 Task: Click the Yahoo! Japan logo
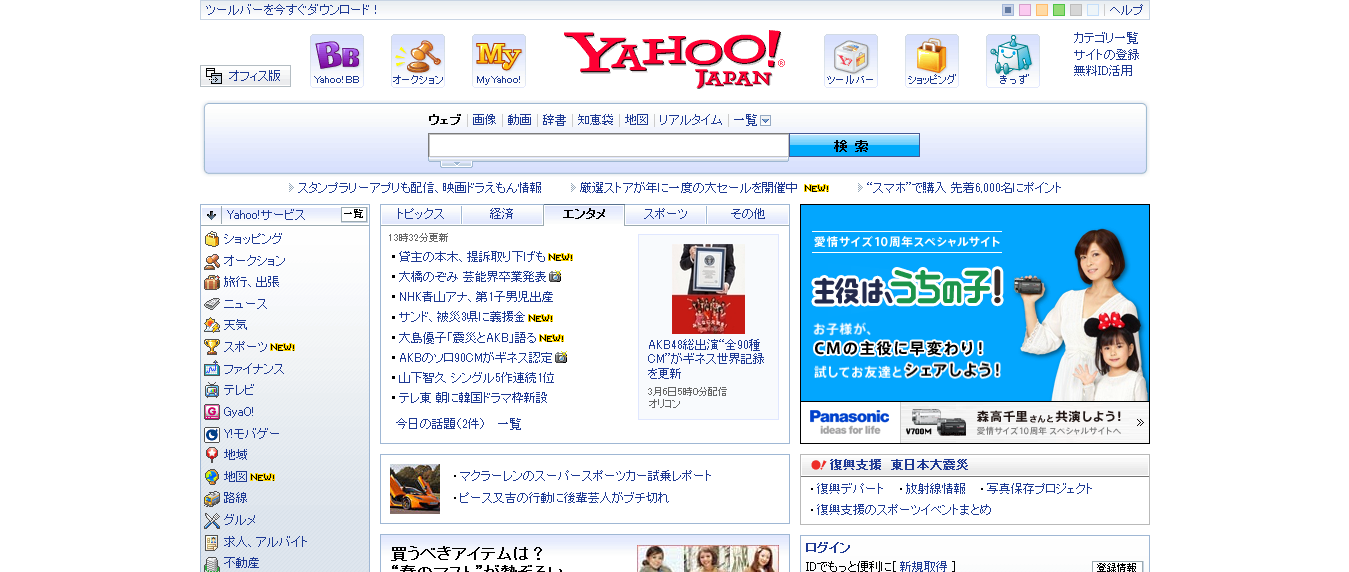pos(674,59)
